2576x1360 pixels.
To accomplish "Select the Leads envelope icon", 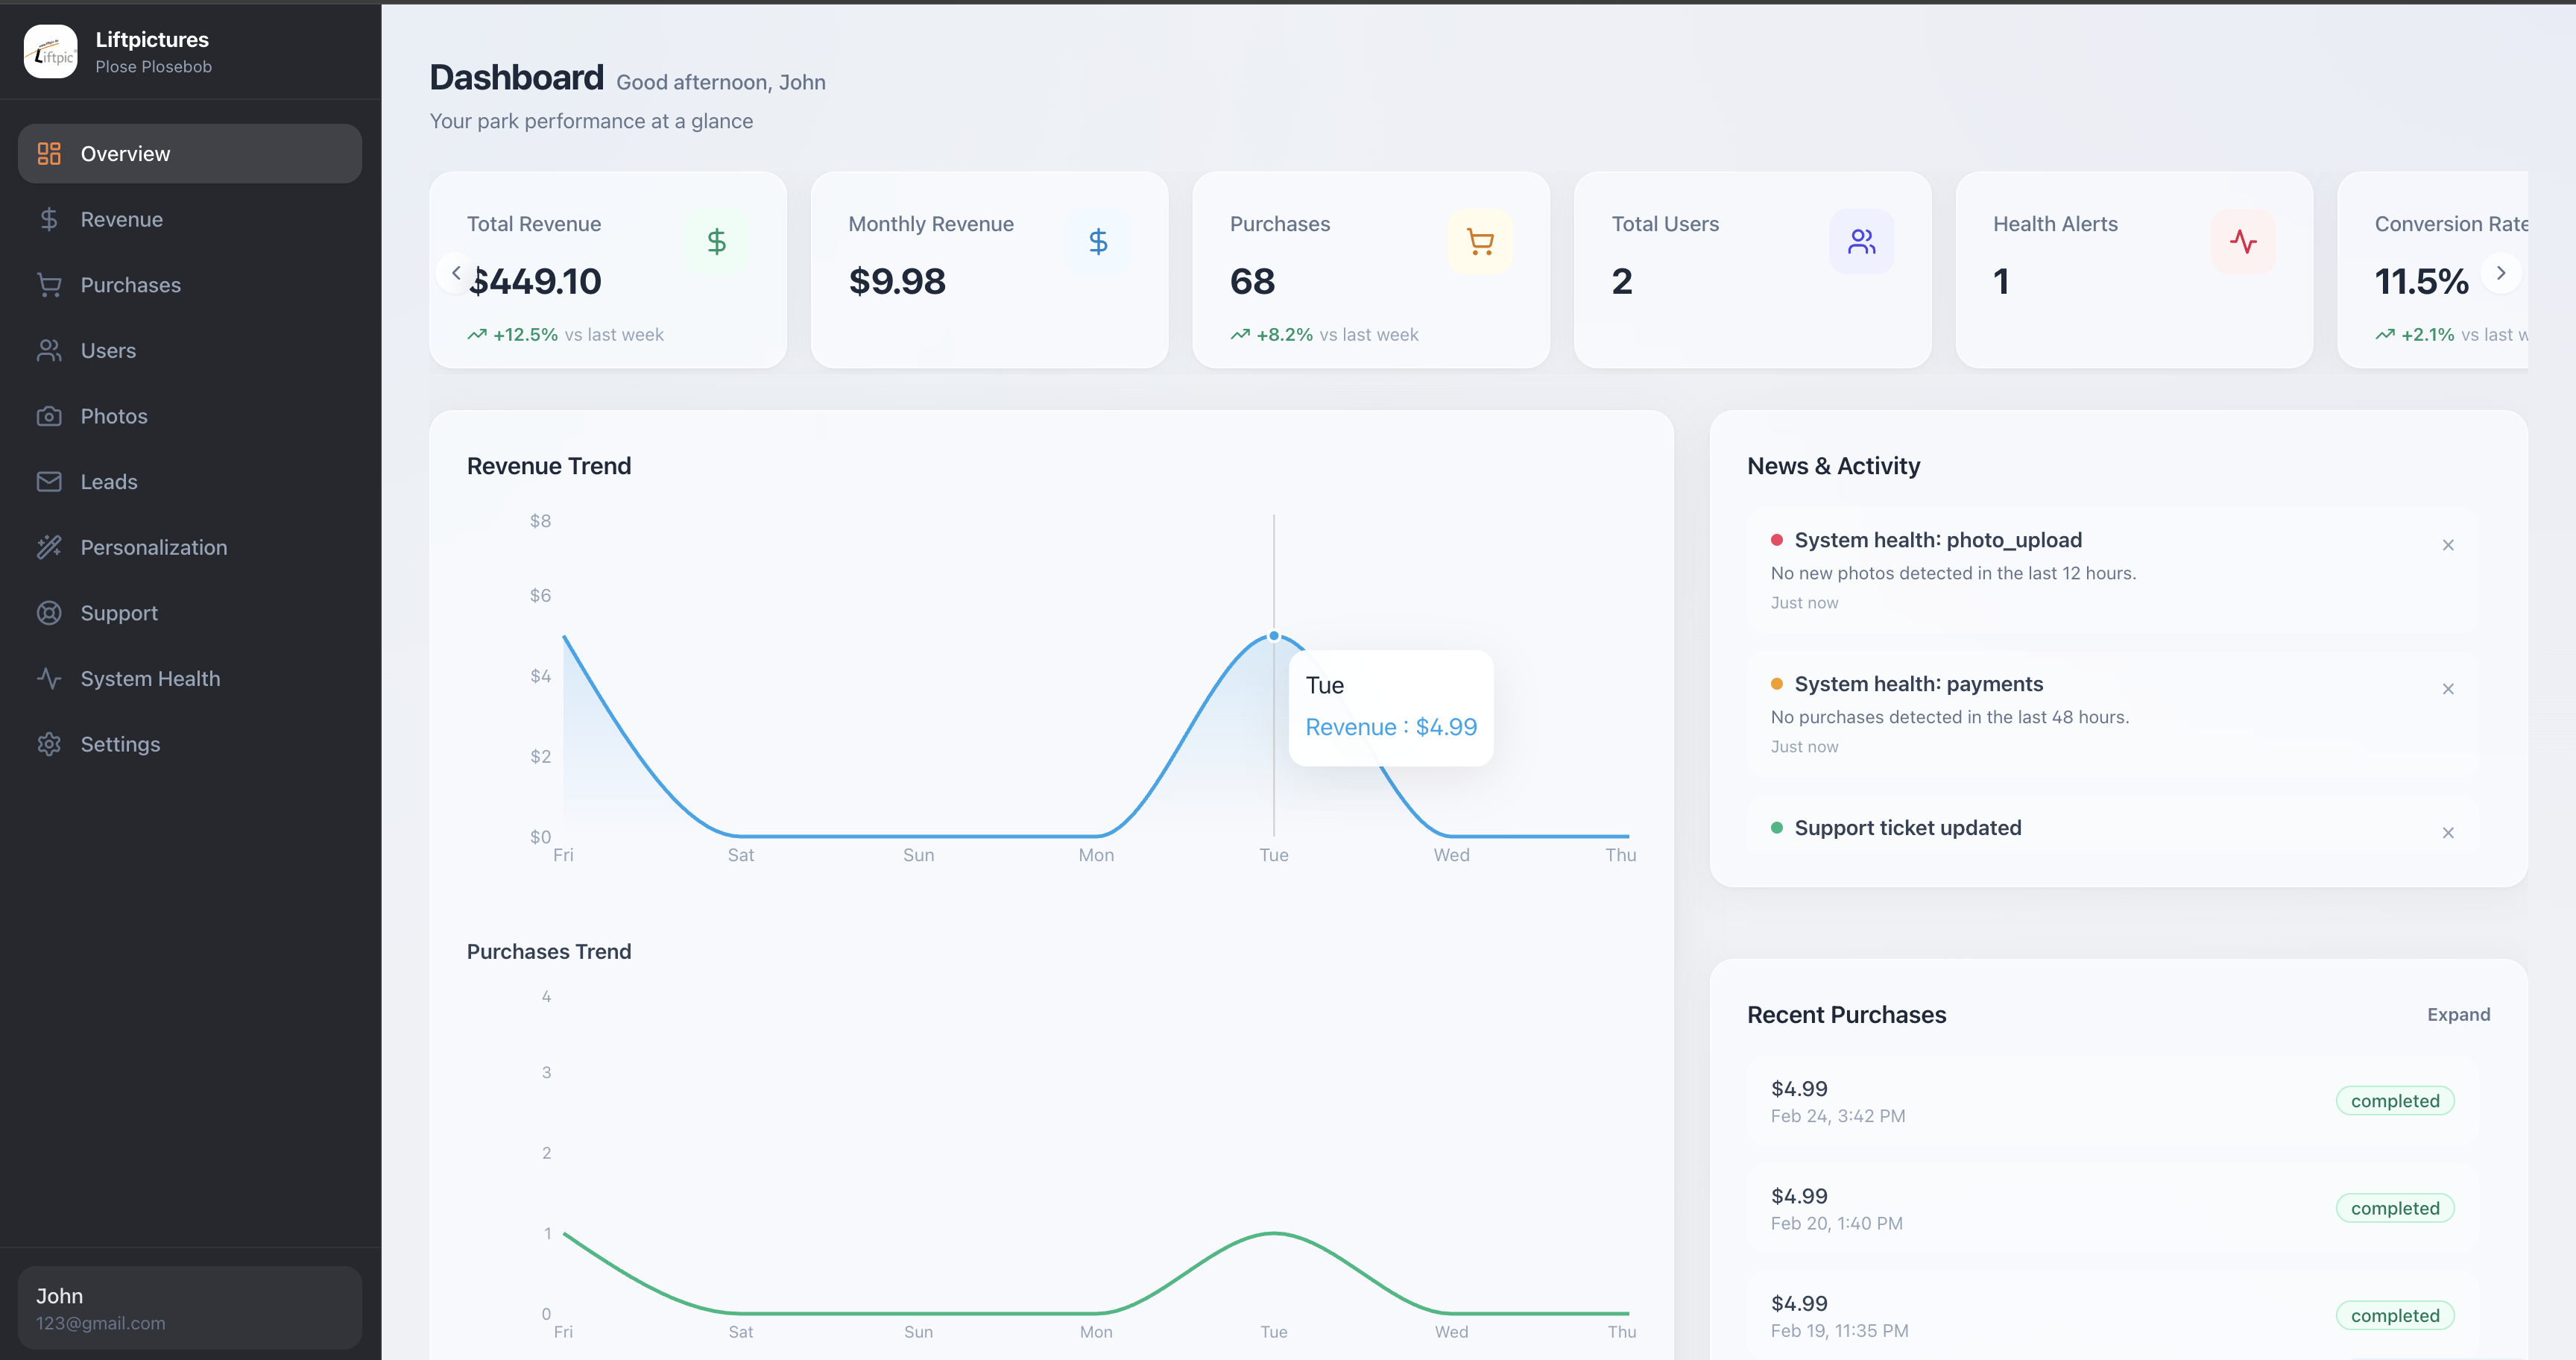I will pos(50,481).
